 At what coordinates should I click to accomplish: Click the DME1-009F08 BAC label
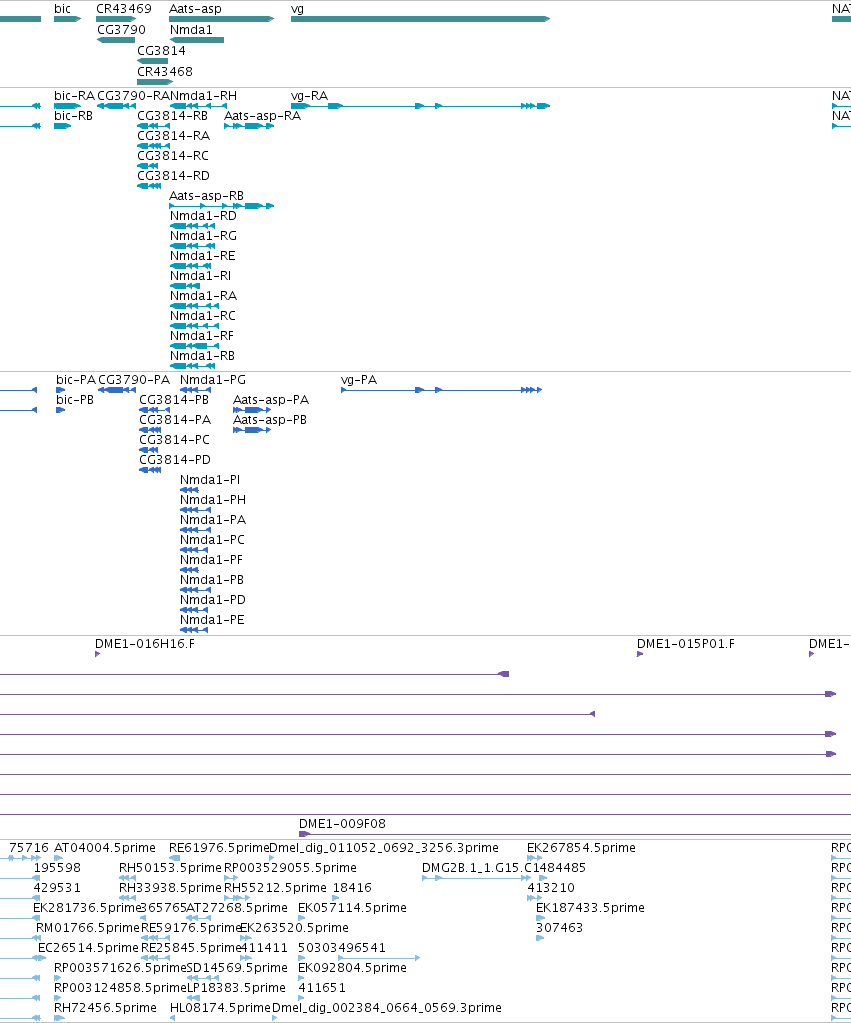coord(343,824)
